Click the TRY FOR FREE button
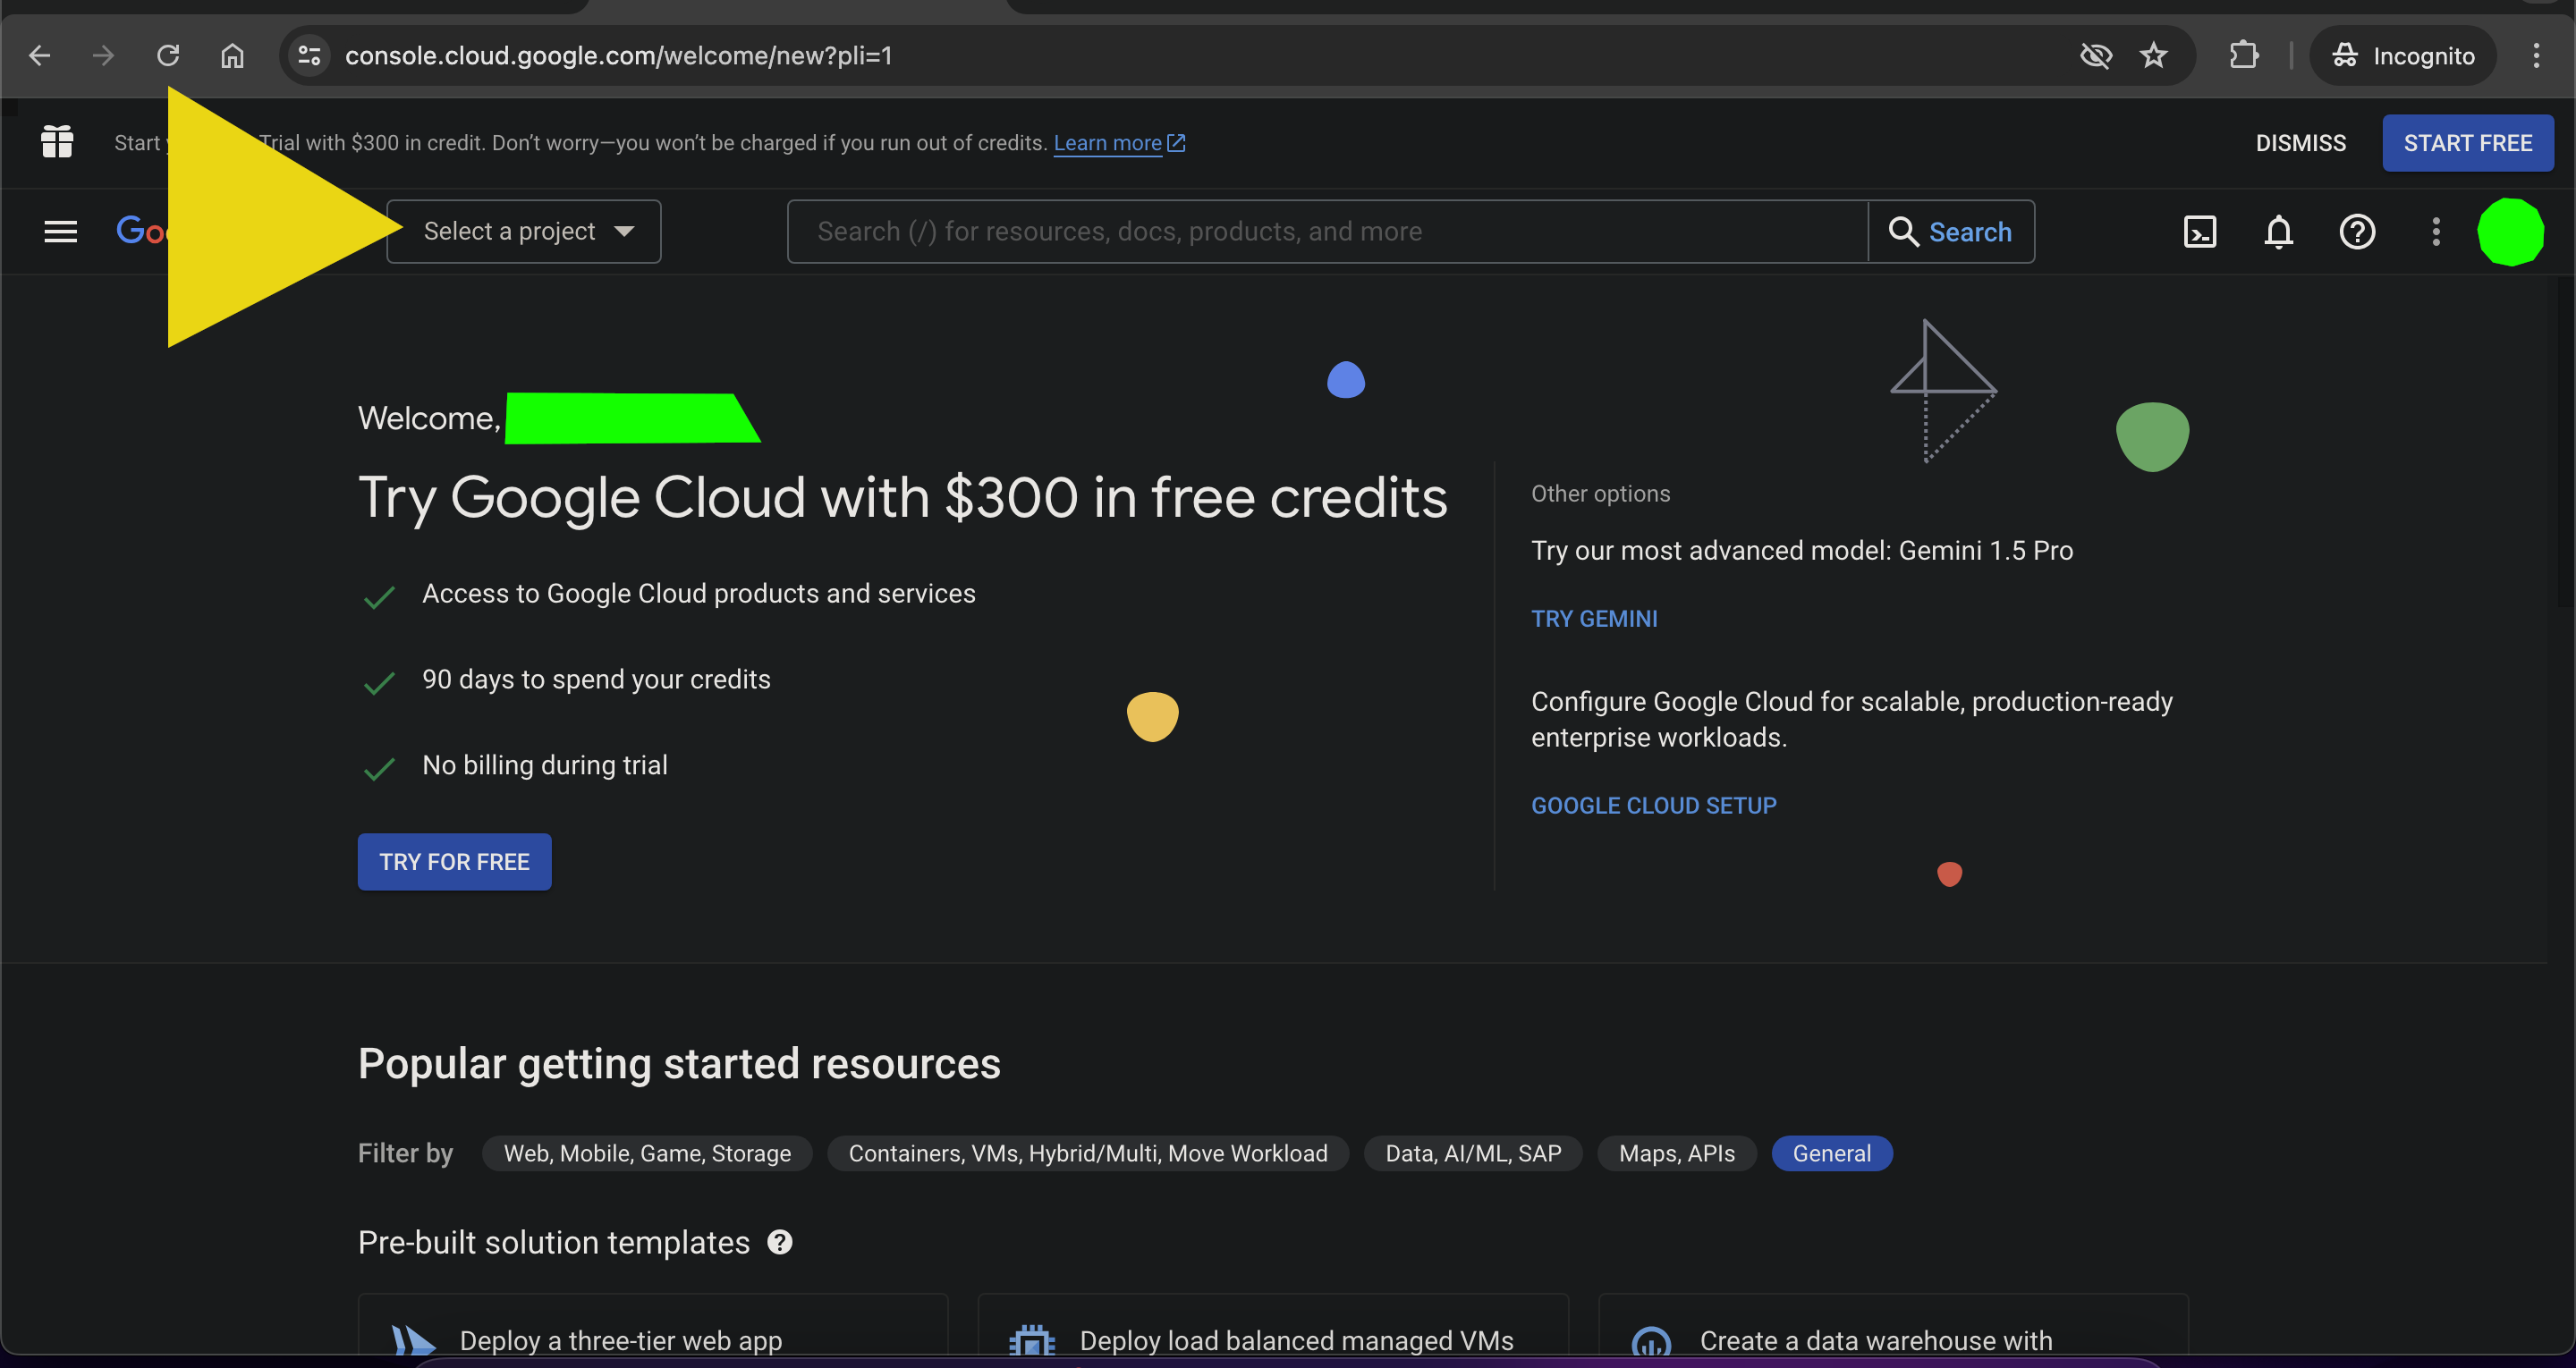The width and height of the screenshot is (2576, 1368). click(454, 862)
